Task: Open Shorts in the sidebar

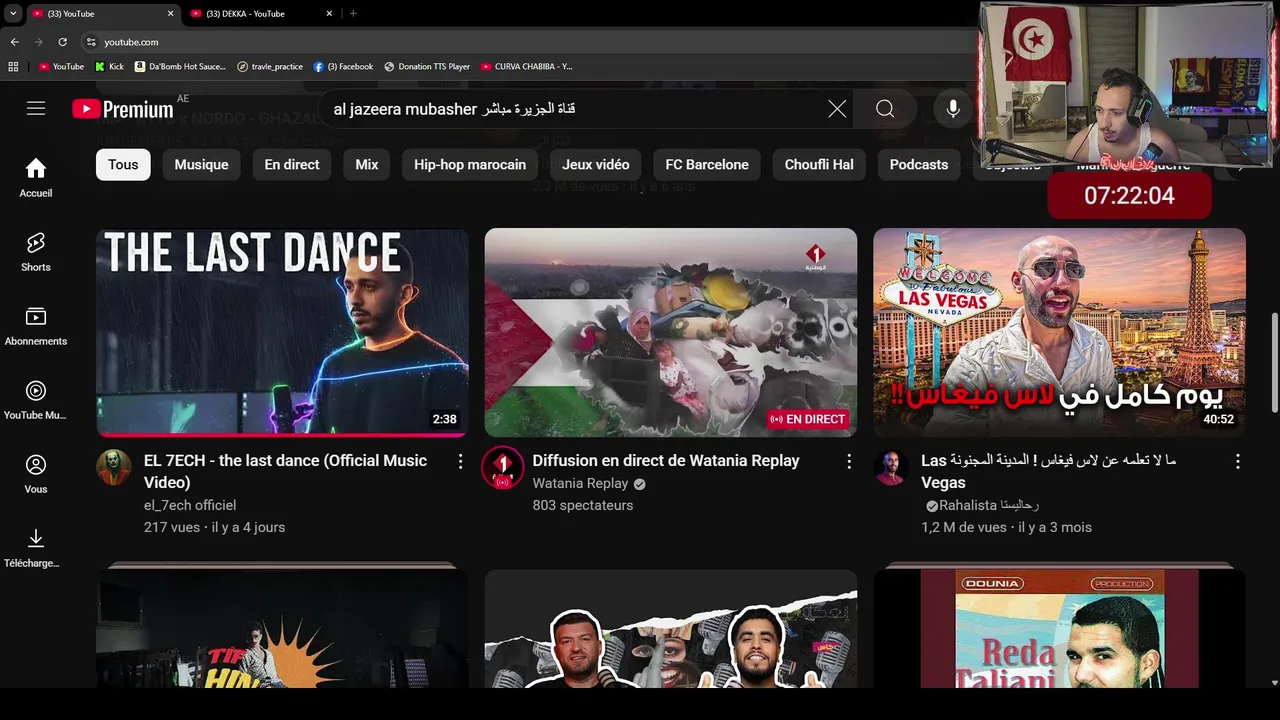Action: (x=36, y=252)
